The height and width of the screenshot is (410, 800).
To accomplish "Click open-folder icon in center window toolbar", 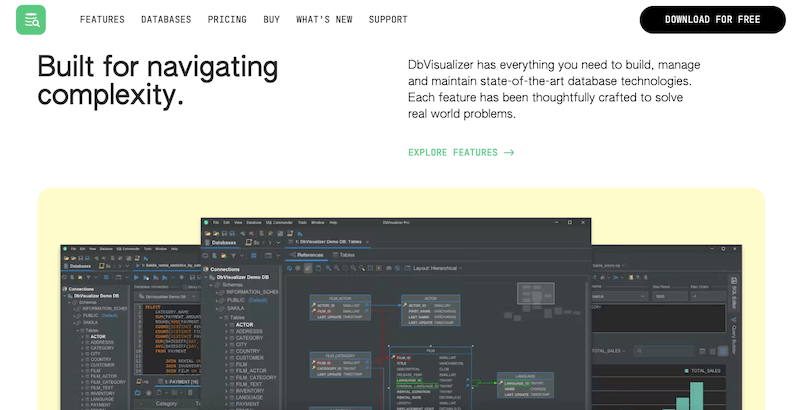I will (x=208, y=234).
